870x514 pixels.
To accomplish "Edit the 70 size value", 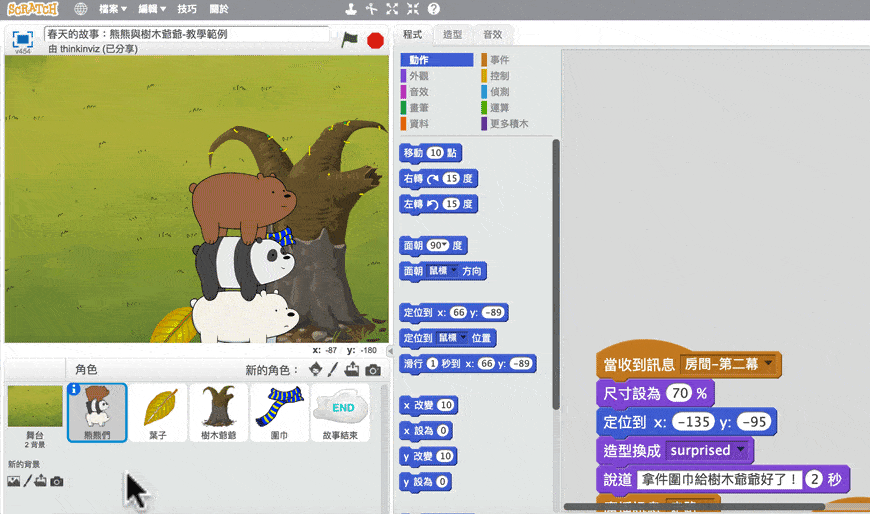I will (x=680, y=394).
